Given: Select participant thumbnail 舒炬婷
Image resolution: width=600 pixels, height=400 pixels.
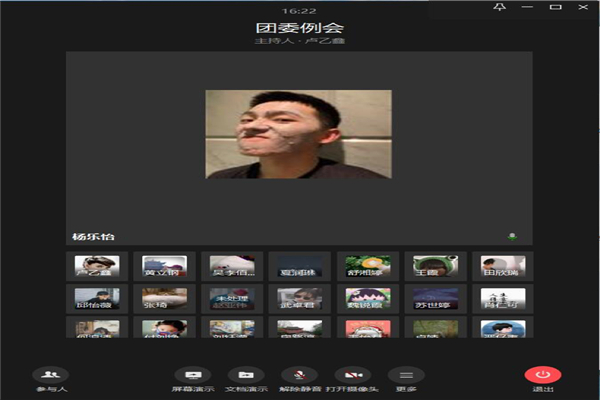Looking at the screenshot, I should tap(367, 266).
